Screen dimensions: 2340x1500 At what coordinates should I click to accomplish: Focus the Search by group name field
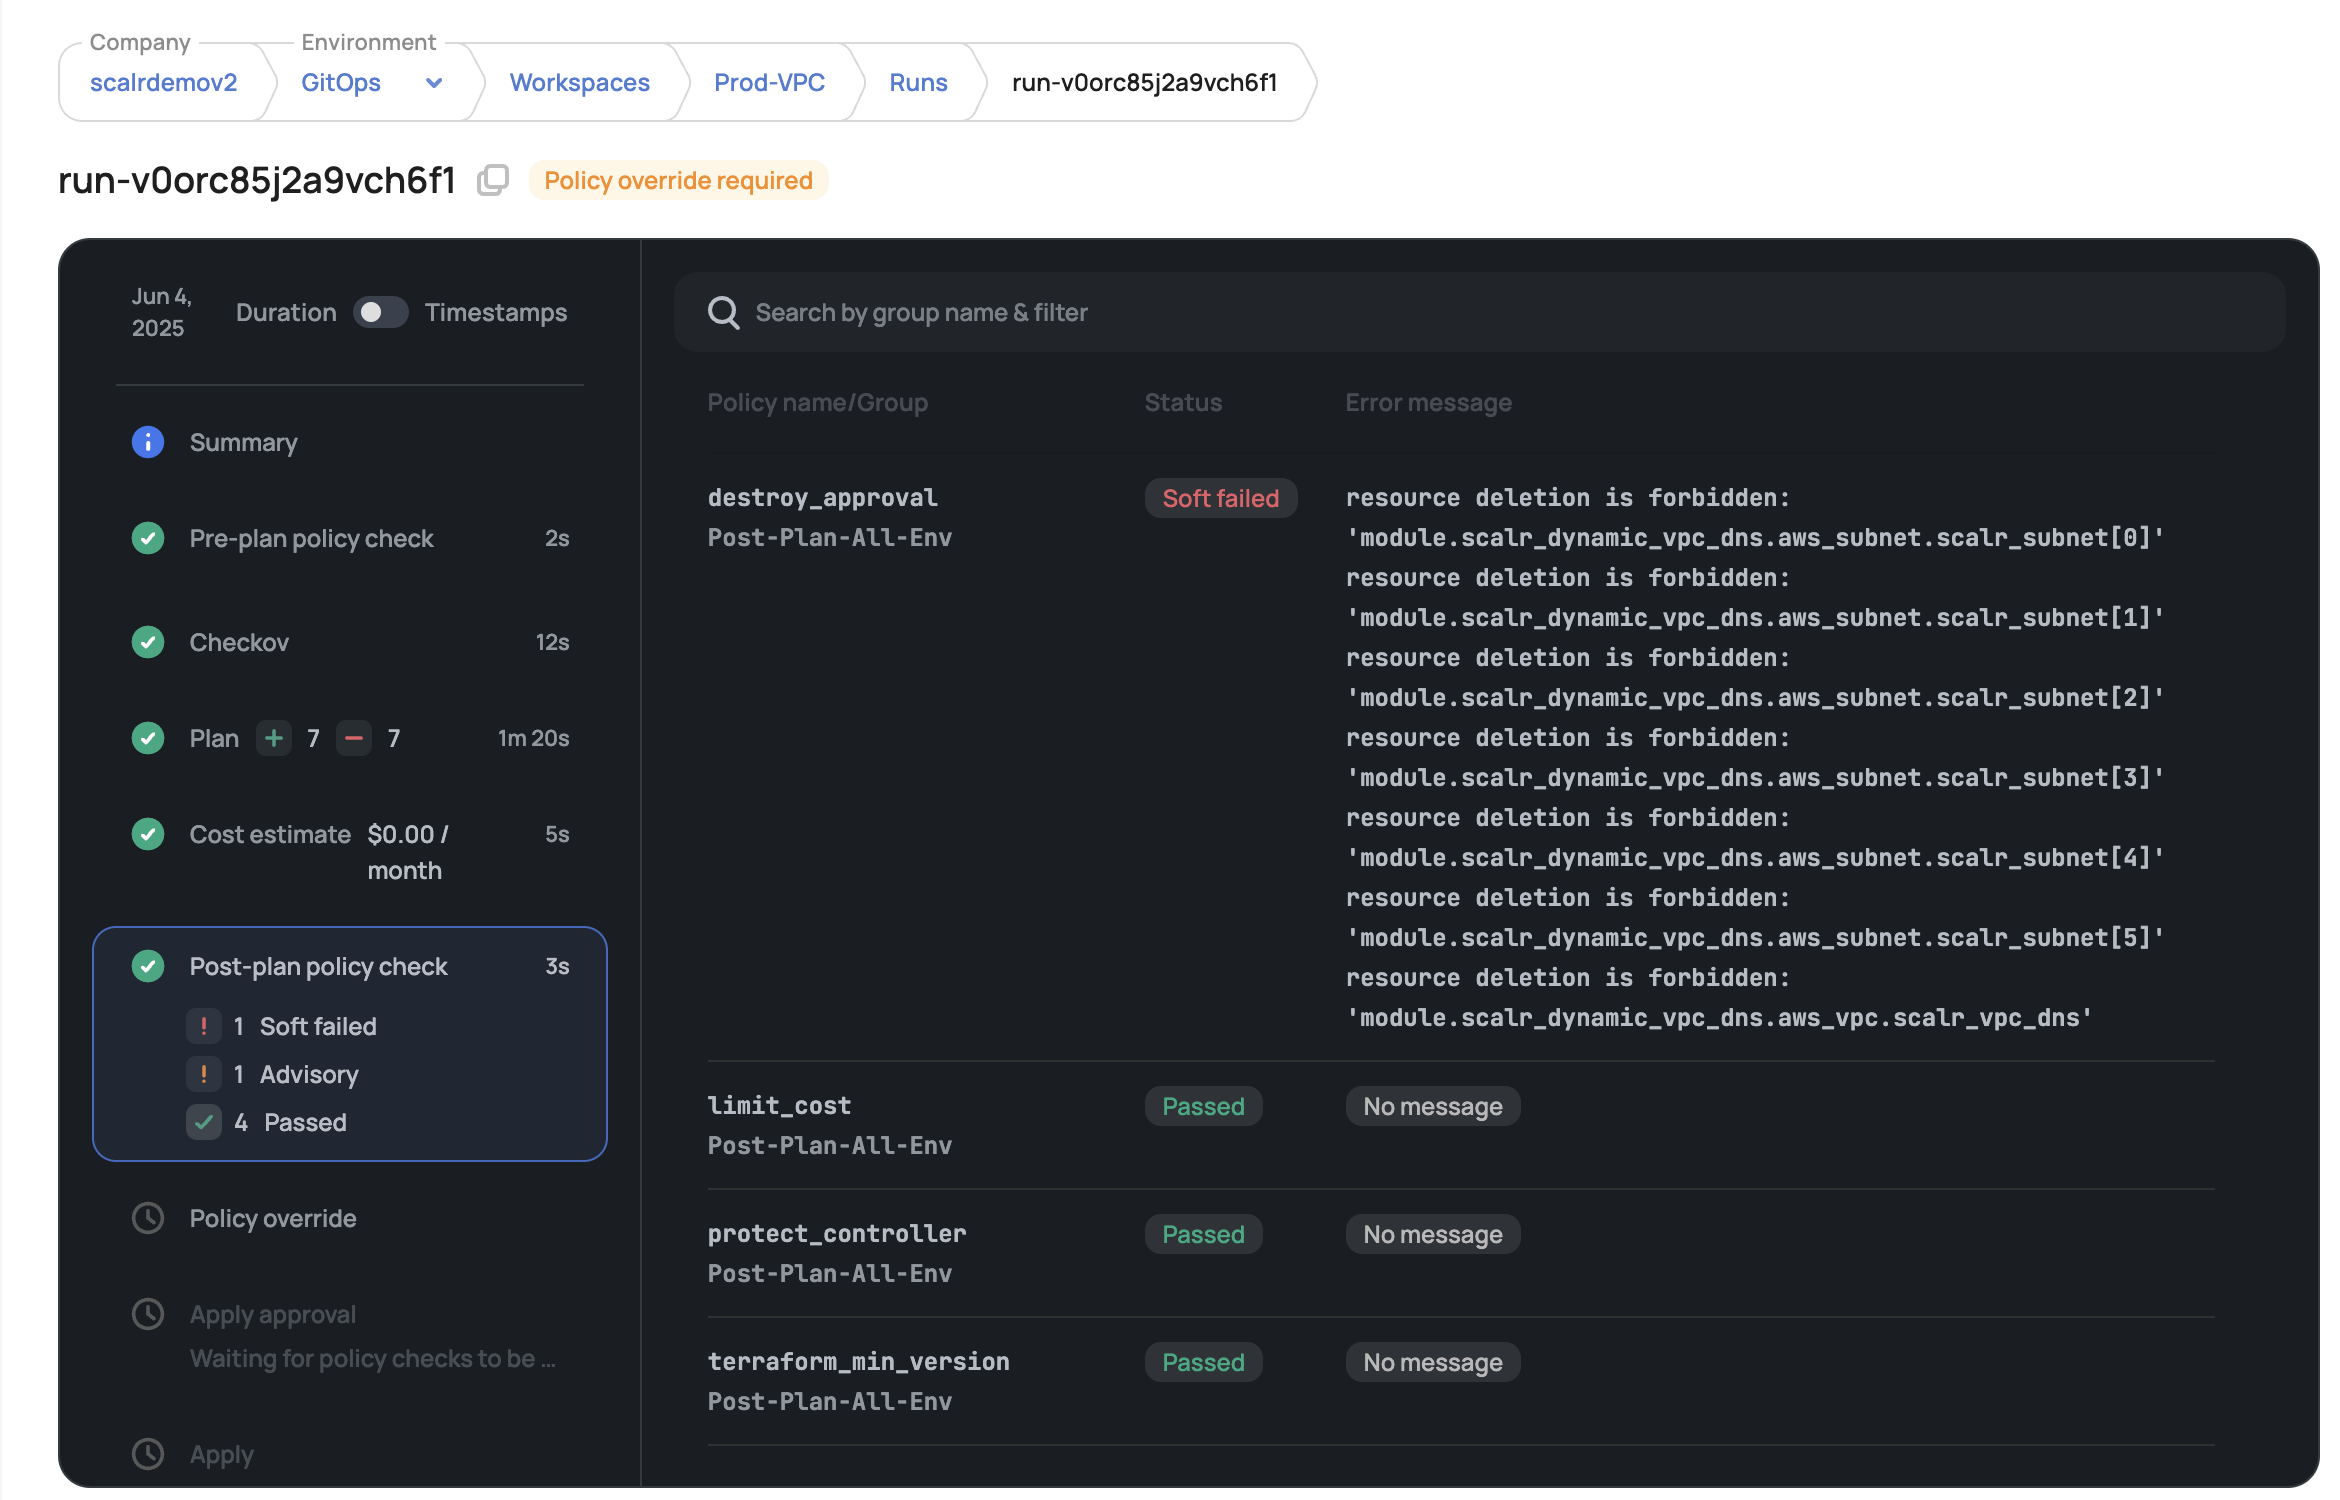tap(1479, 312)
